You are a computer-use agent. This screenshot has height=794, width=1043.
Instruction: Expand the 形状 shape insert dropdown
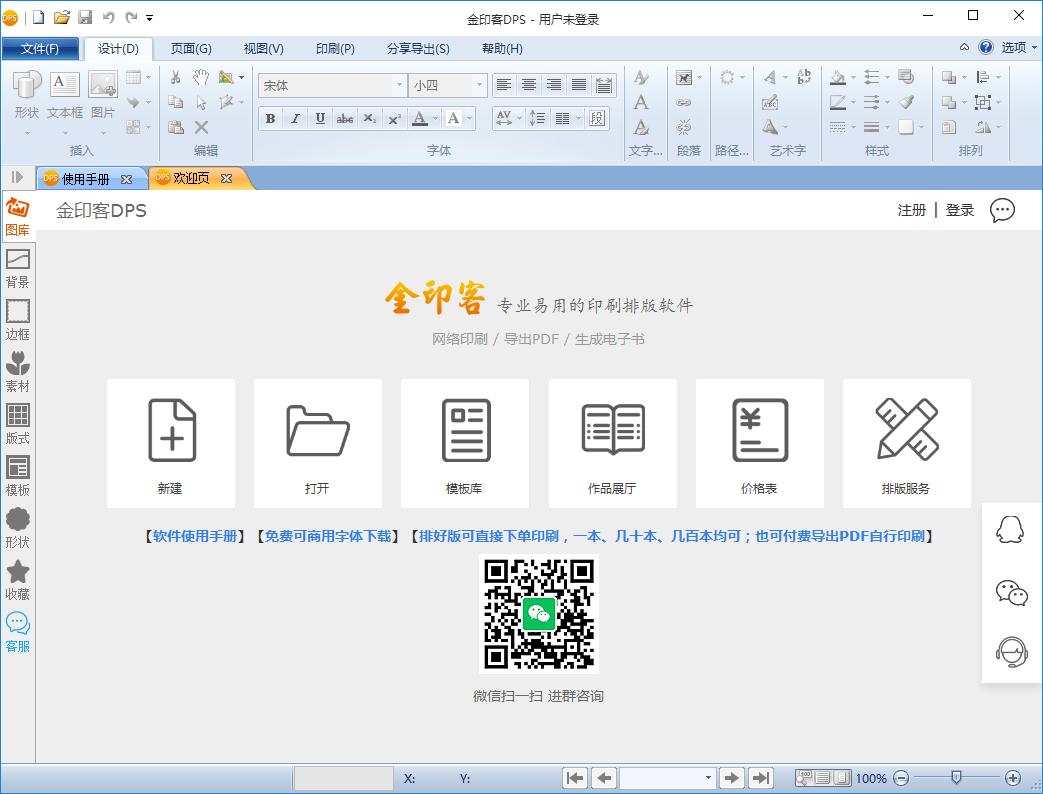click(27, 134)
